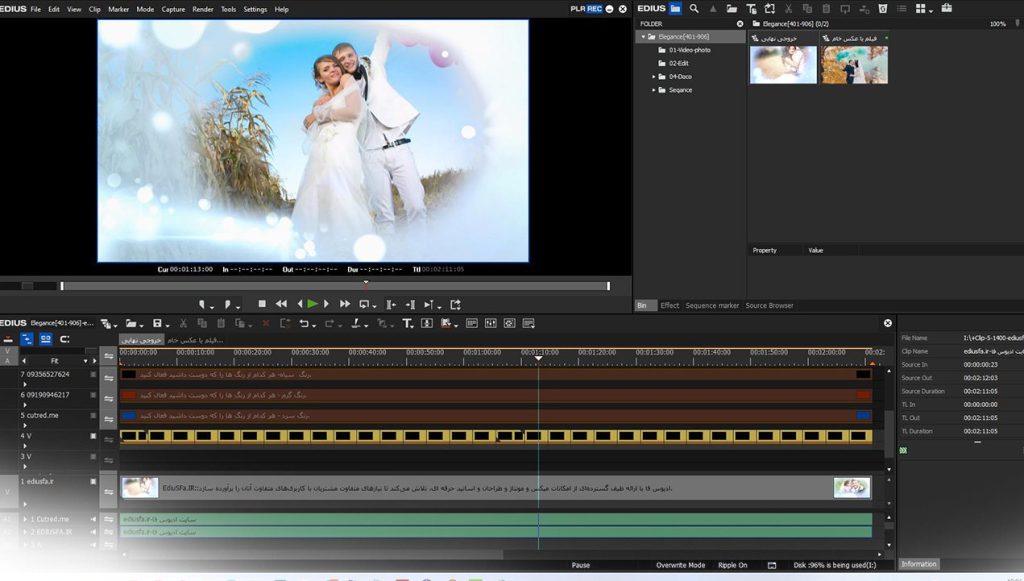Open the Save project dropdown arrow

click(167, 325)
